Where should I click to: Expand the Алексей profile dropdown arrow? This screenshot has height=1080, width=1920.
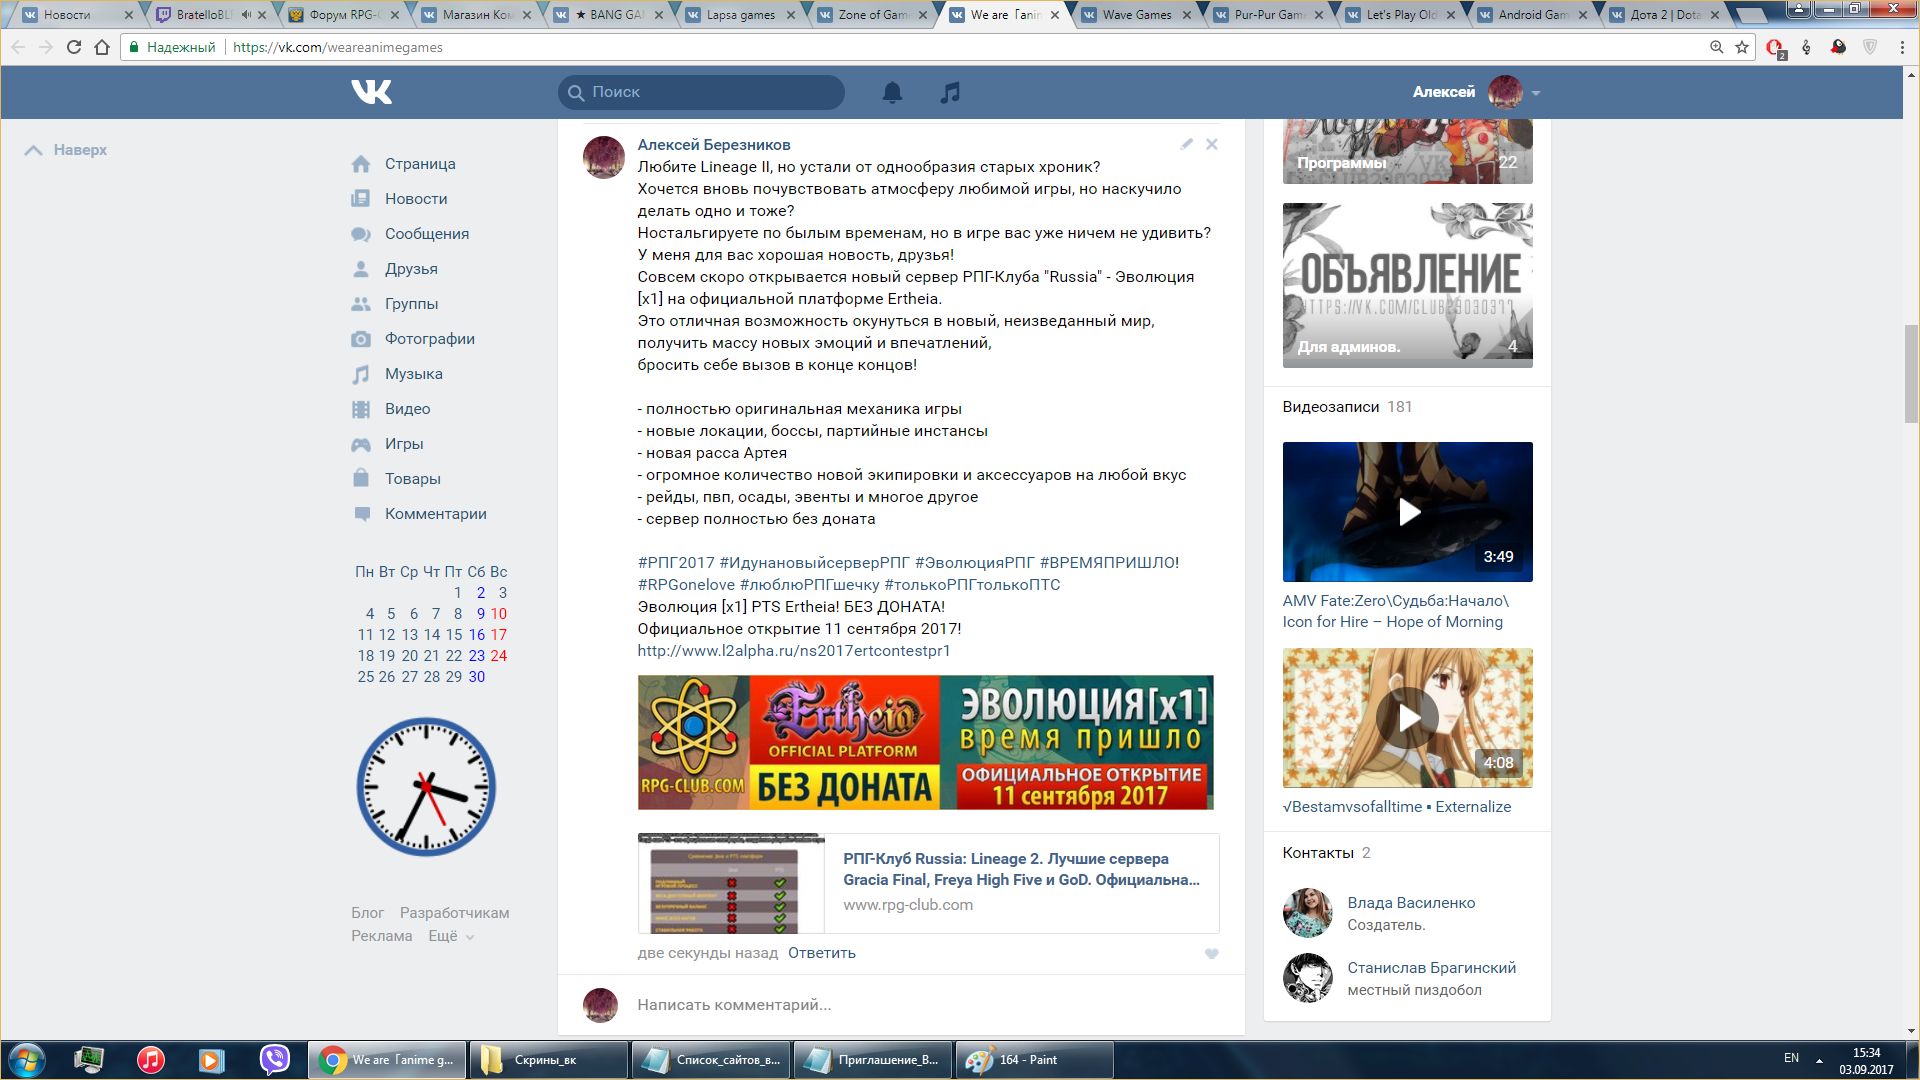click(x=1536, y=93)
